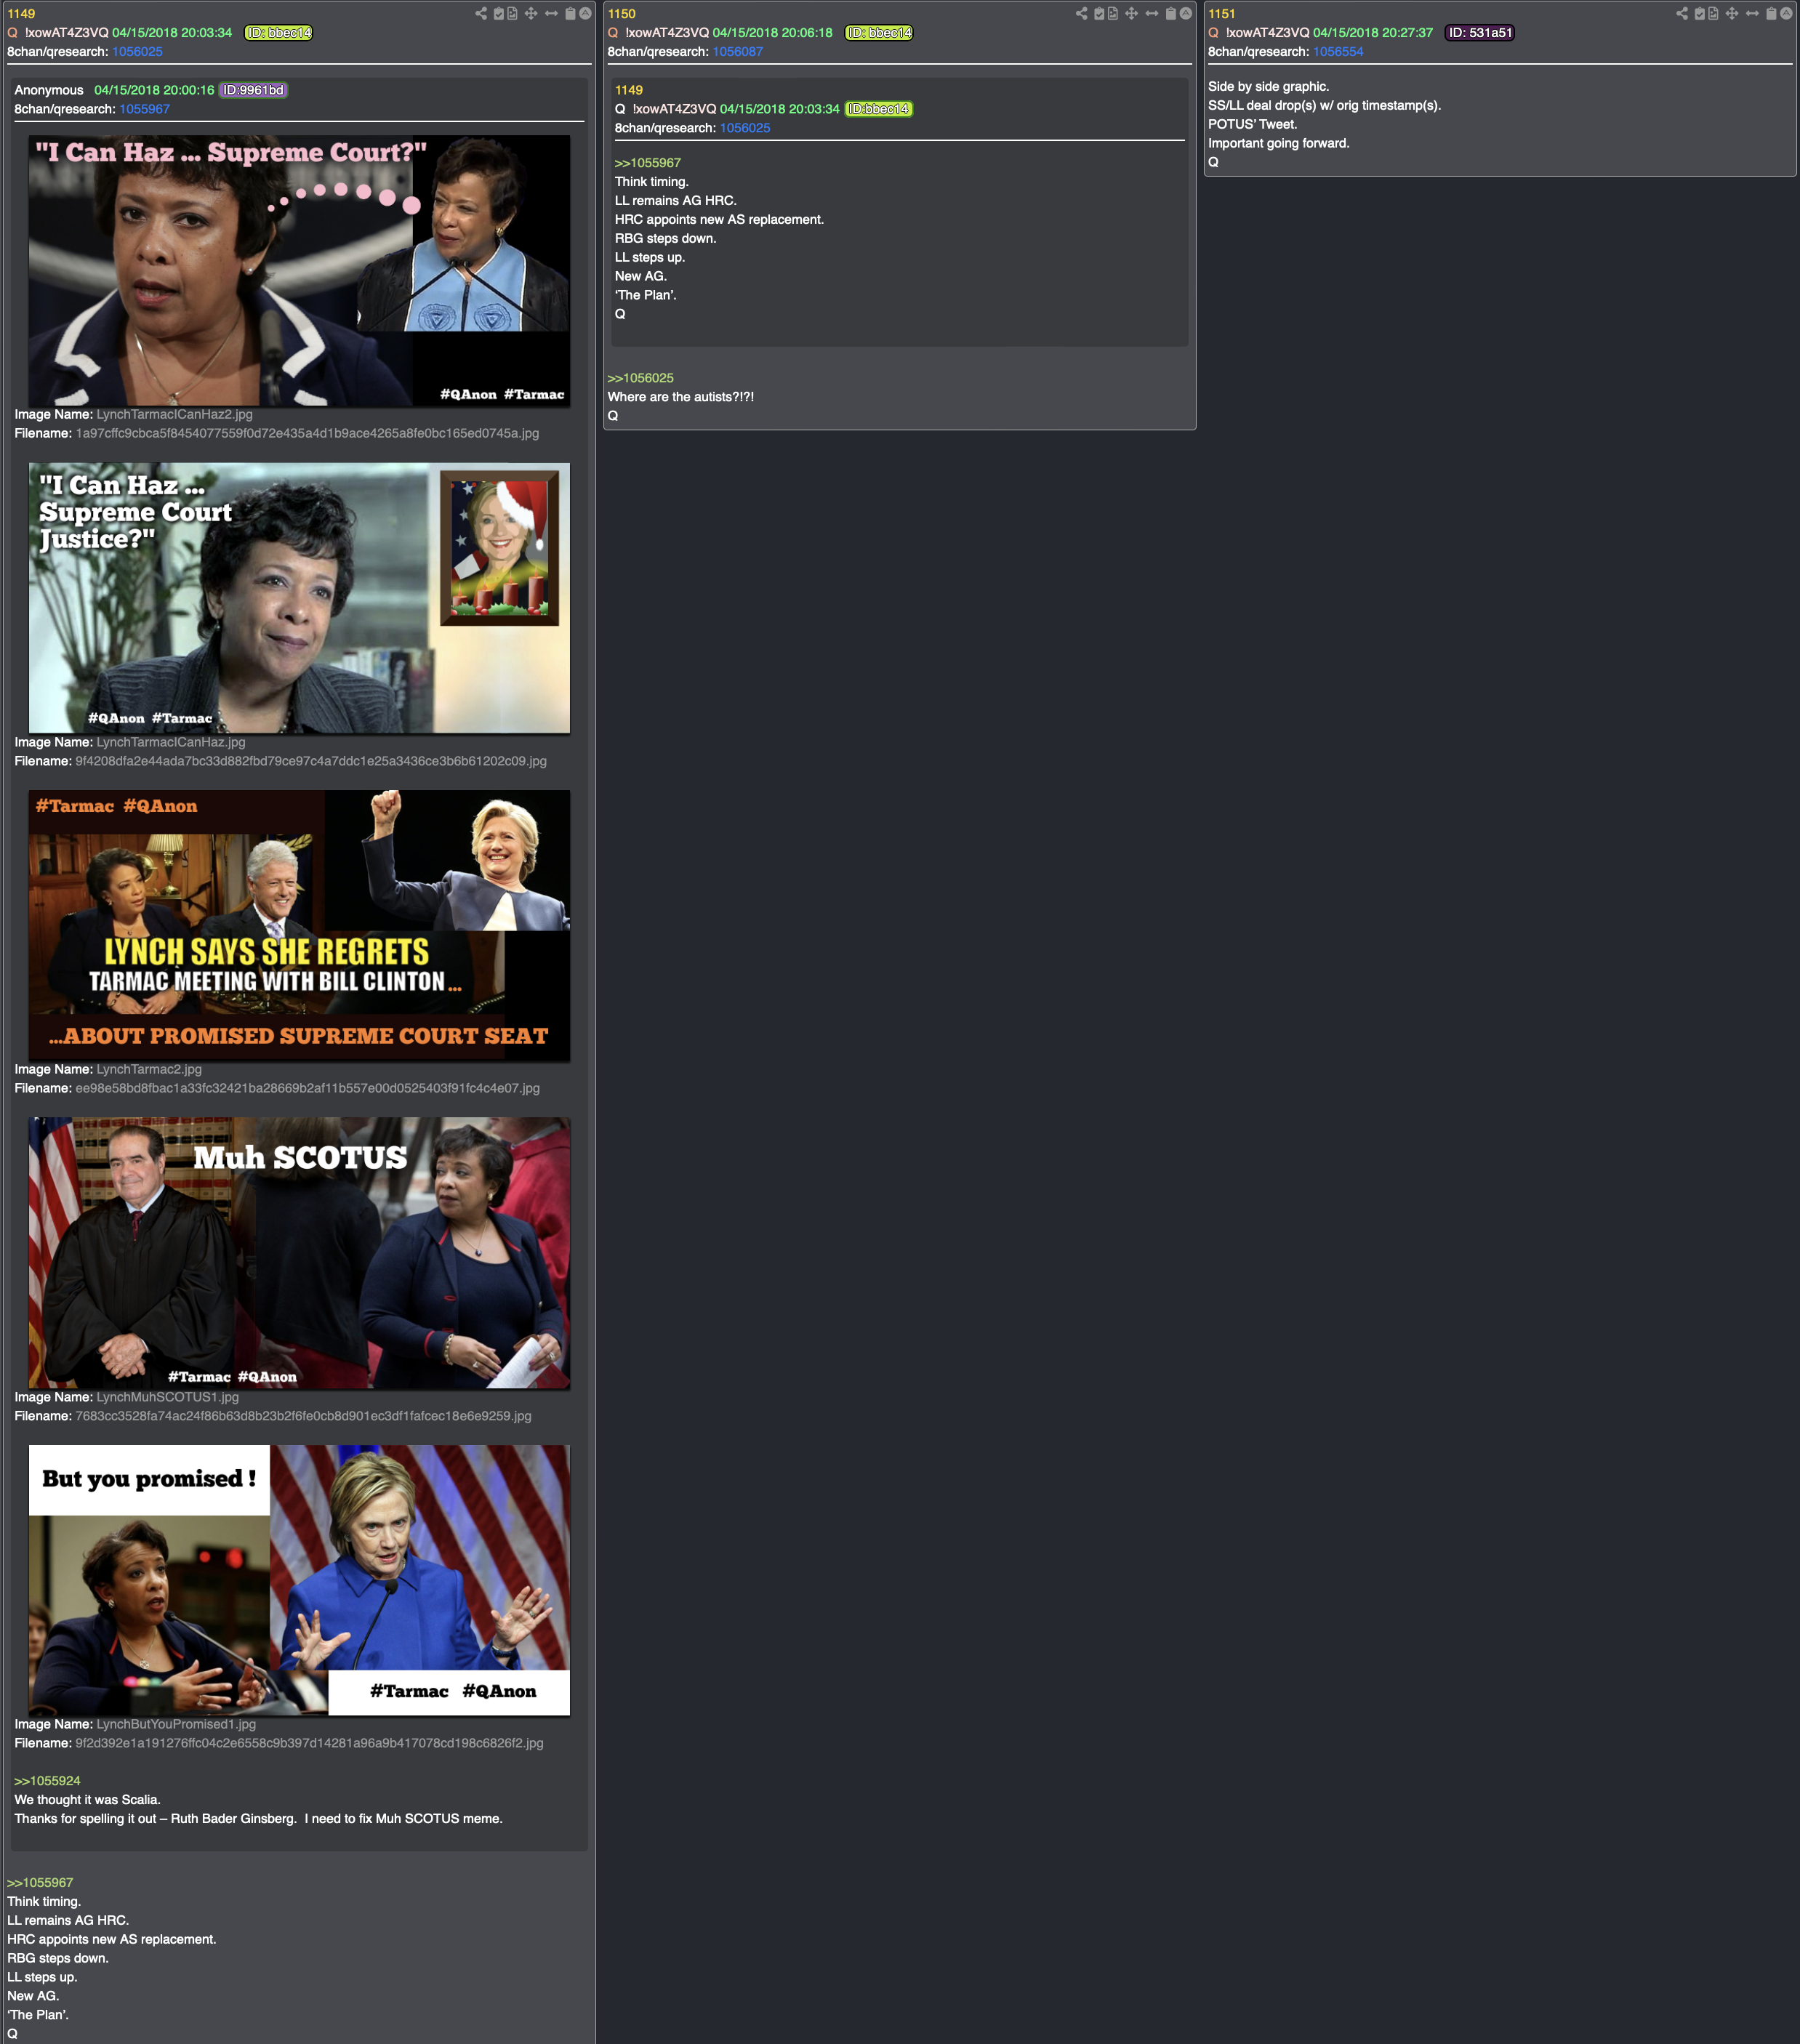Click the ID:bbec14 badge in quoted post 1149
The image size is (1800, 2044).
(x=879, y=109)
